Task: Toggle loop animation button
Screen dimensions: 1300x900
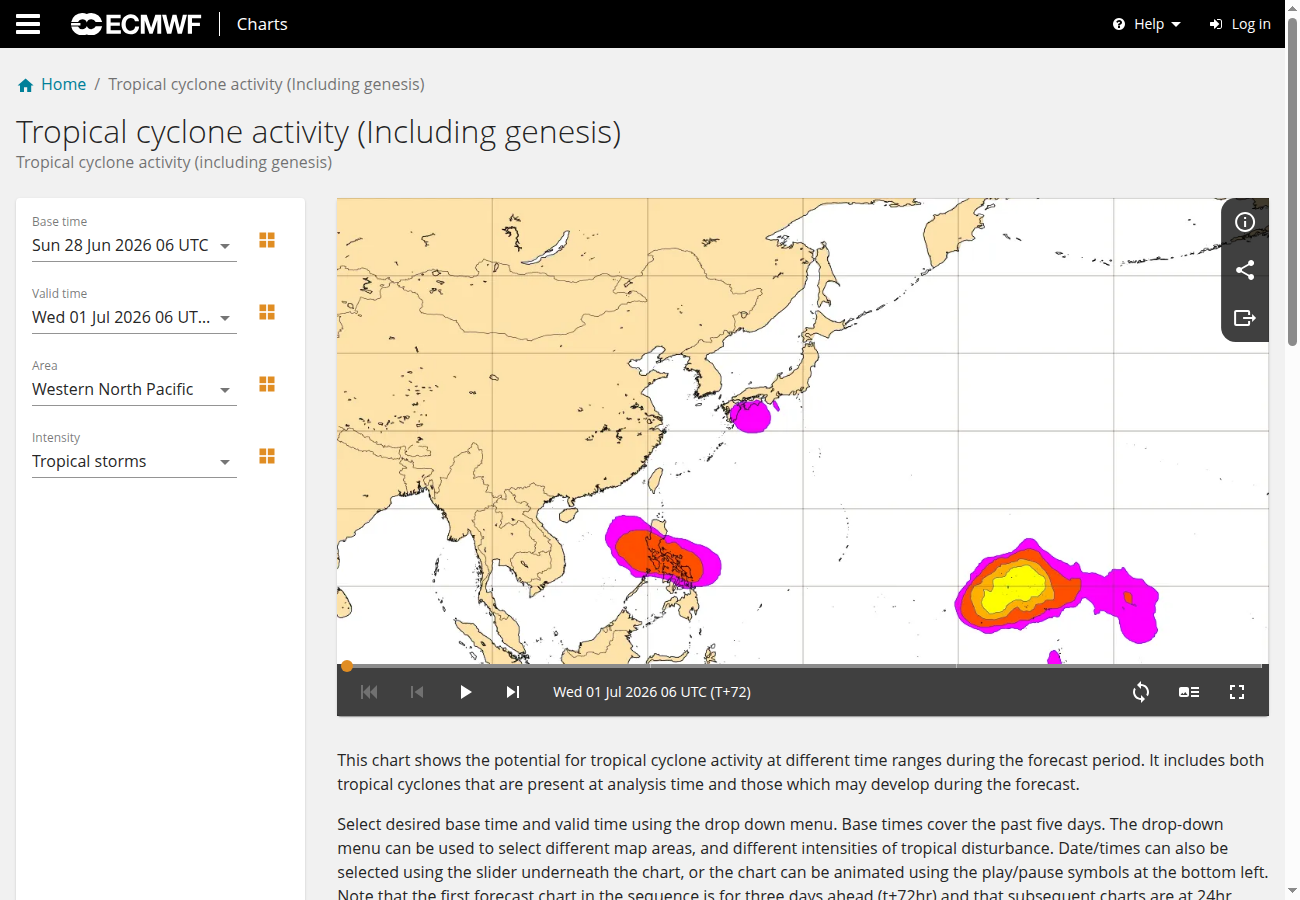Action: (1141, 692)
